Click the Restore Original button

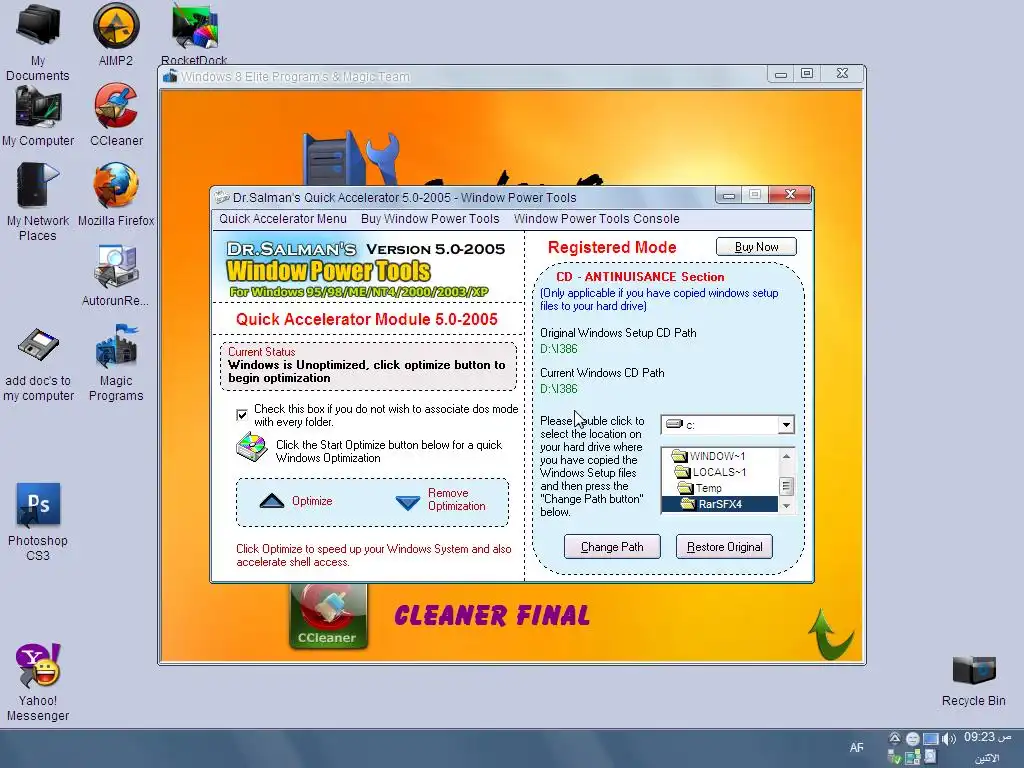(724, 547)
